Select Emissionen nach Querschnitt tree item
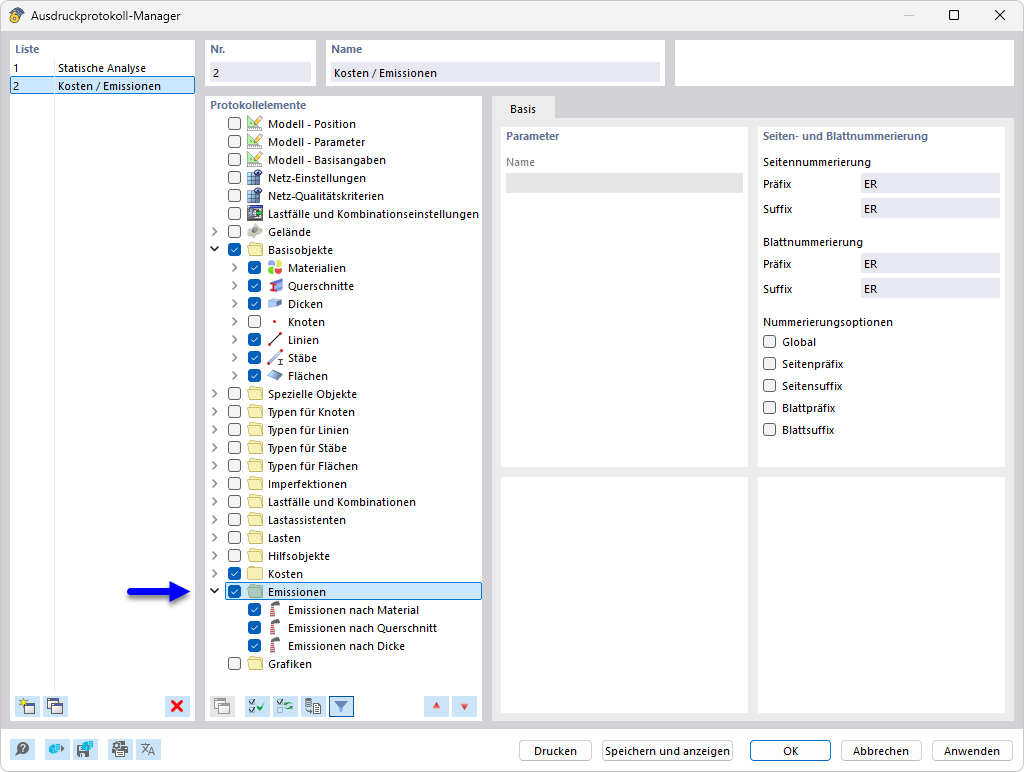Viewport: 1024px width, 772px height. tap(362, 628)
